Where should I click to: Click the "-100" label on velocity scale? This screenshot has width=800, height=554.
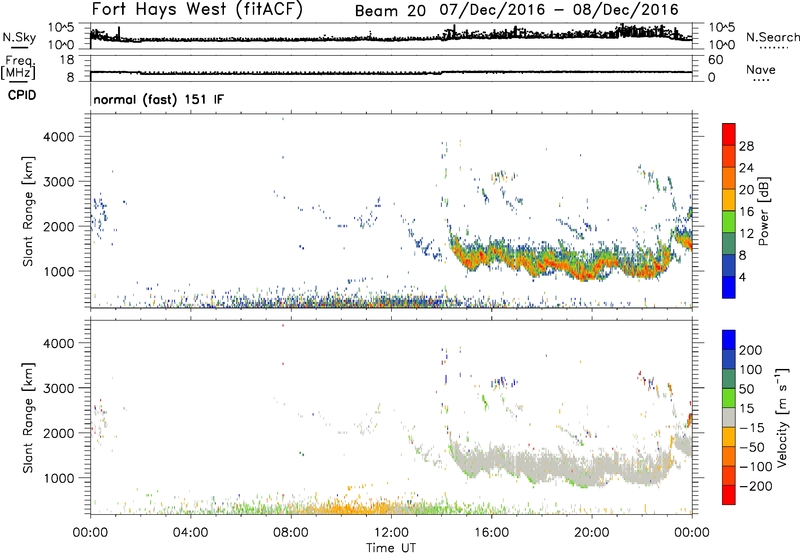[756, 466]
